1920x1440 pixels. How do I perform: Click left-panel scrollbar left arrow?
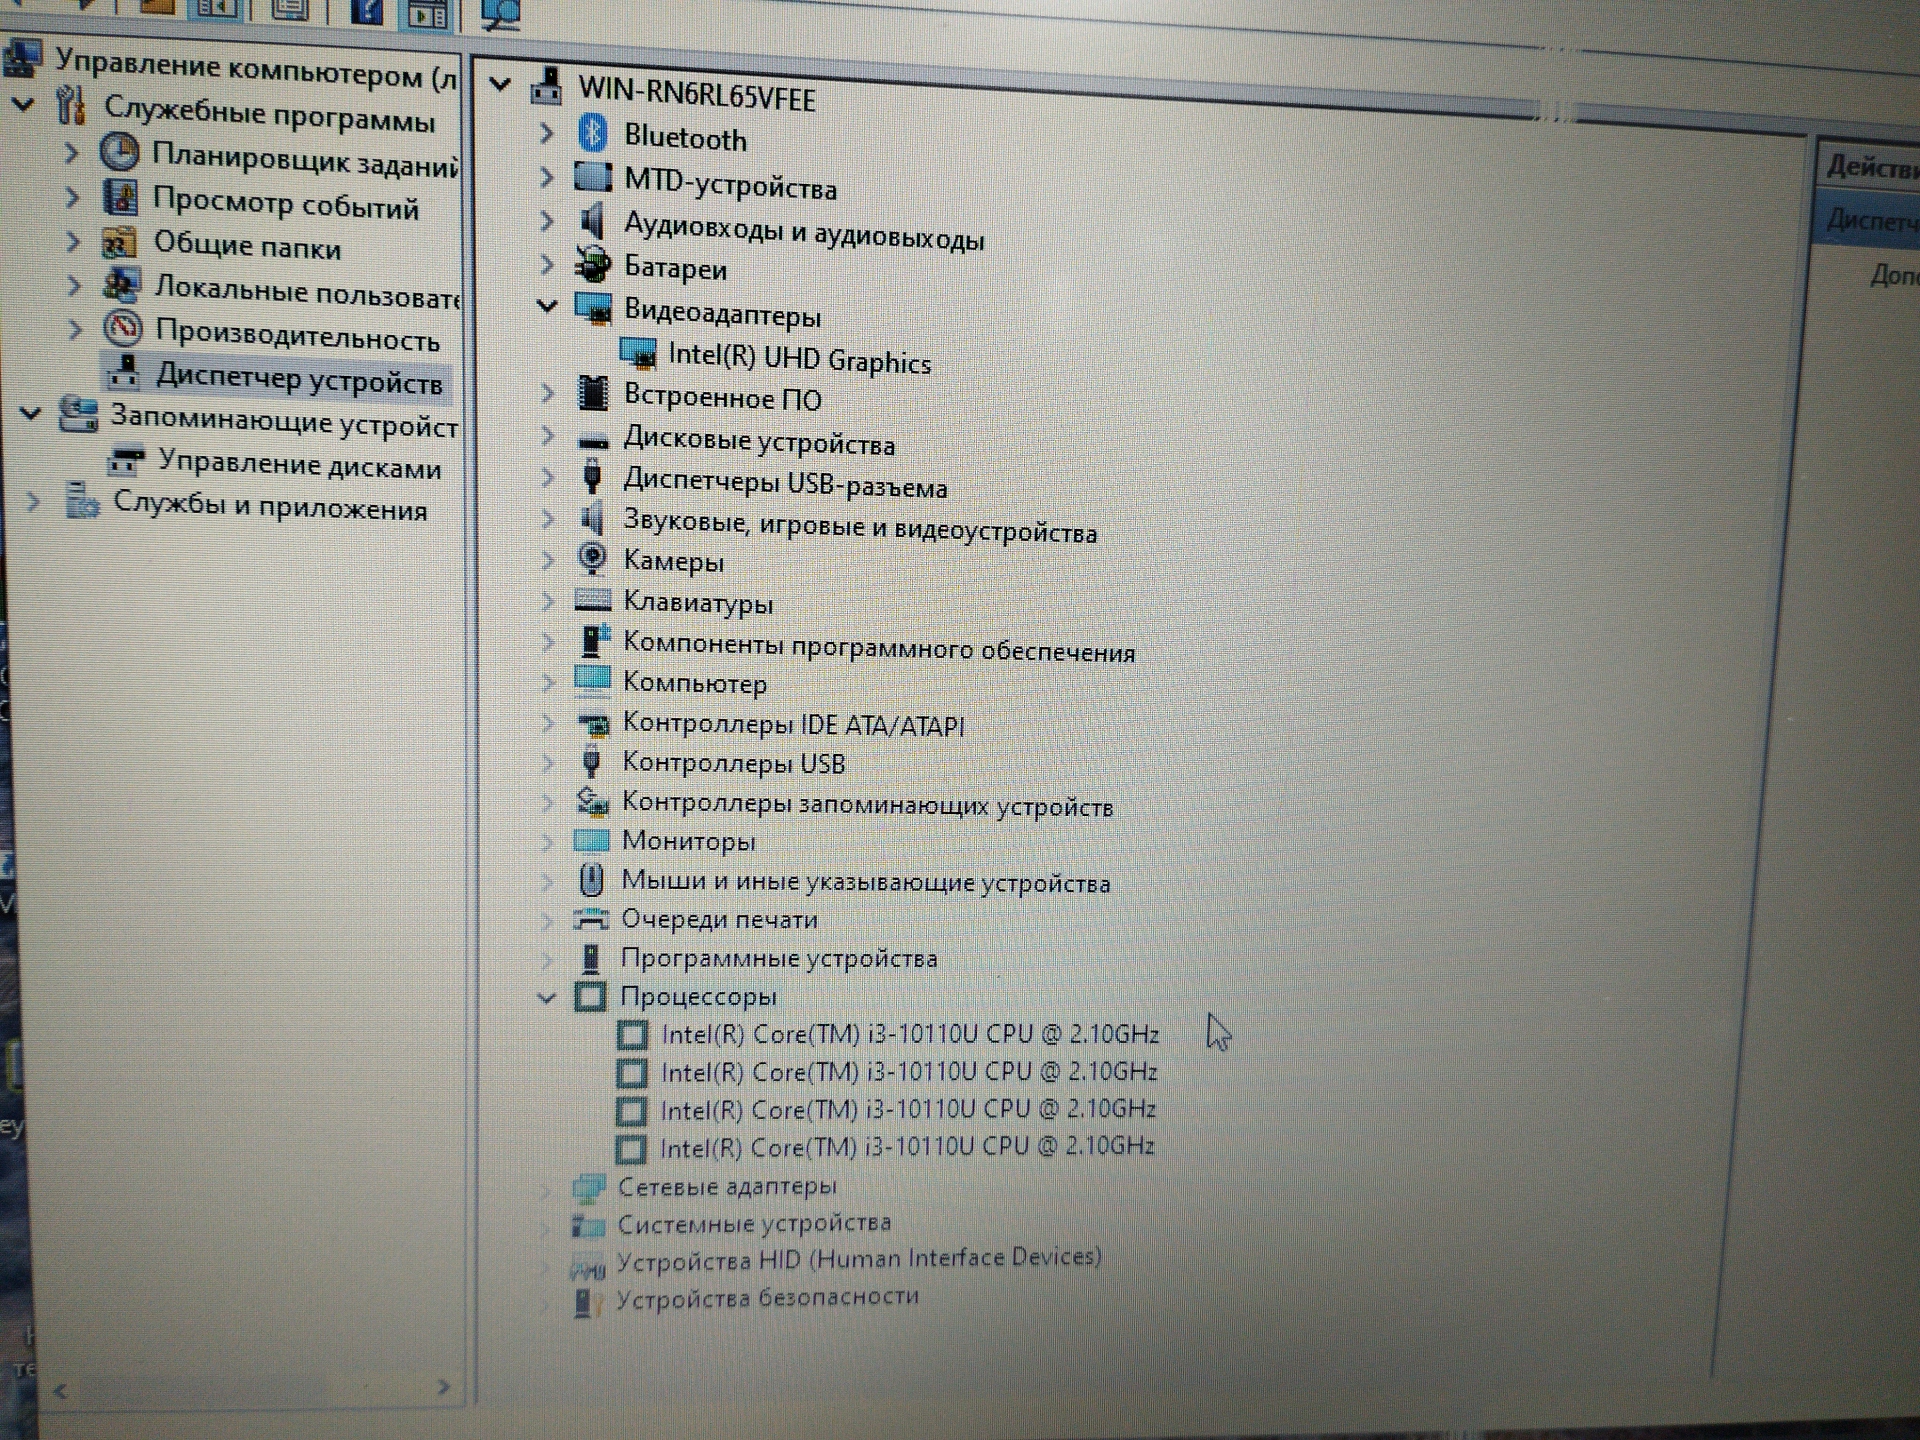coord(60,1390)
